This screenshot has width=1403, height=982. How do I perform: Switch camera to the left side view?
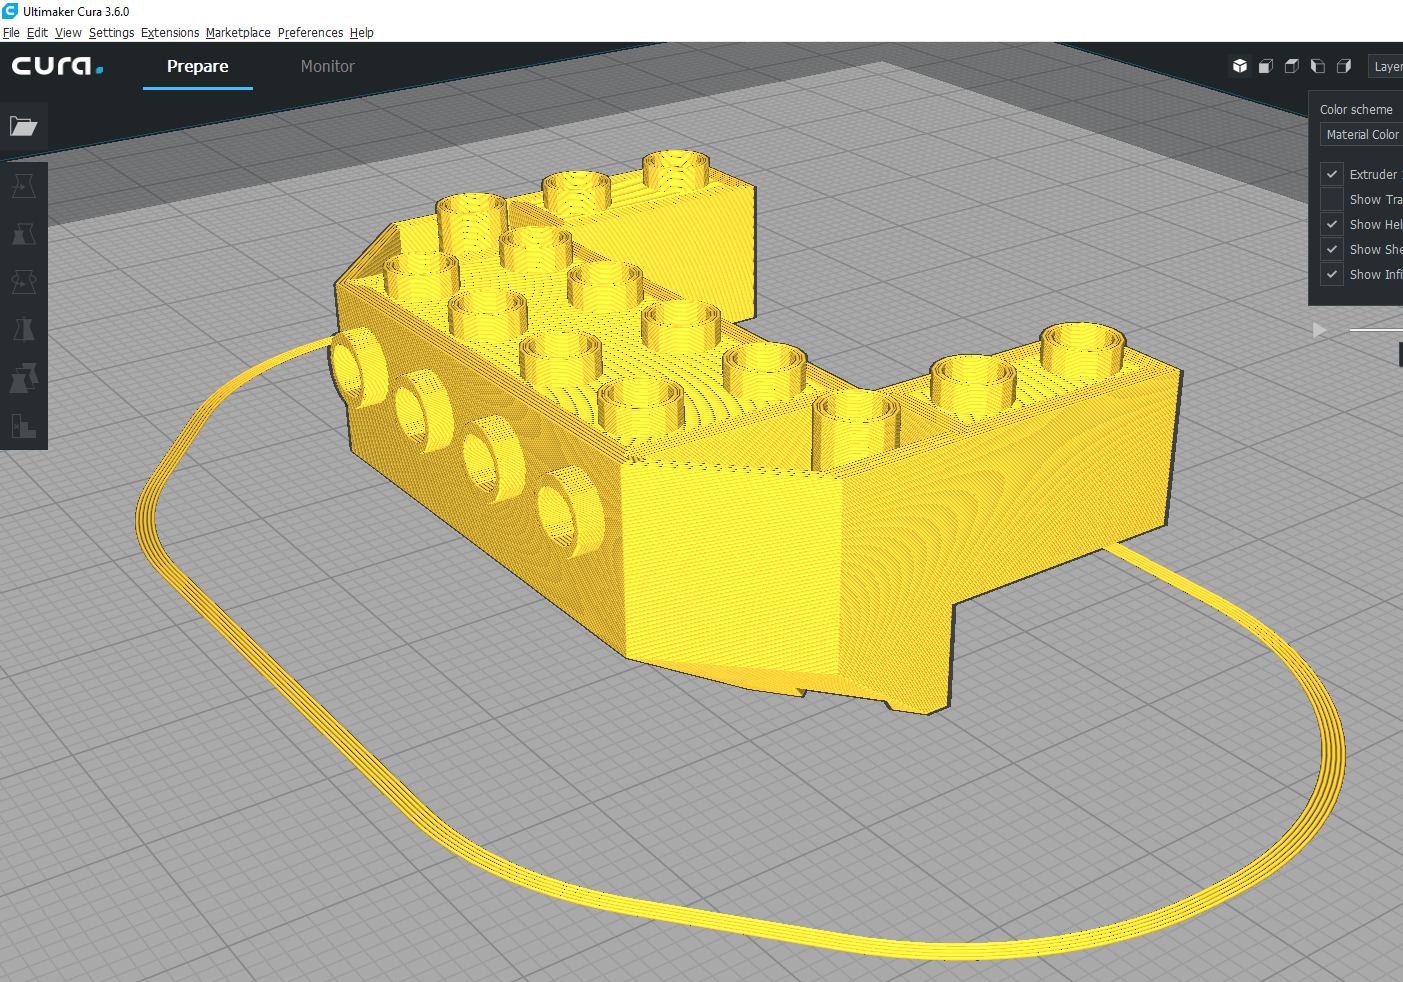(1318, 66)
